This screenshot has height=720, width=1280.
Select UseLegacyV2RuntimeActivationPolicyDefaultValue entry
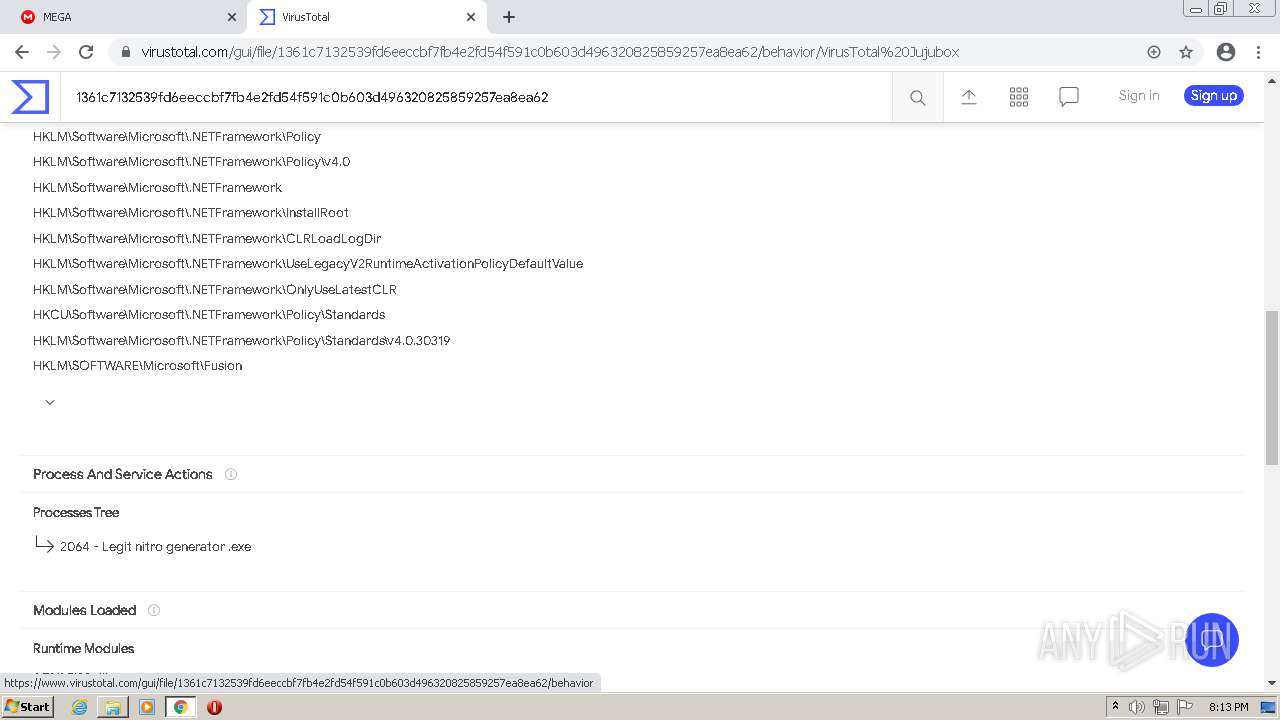[x=308, y=264]
